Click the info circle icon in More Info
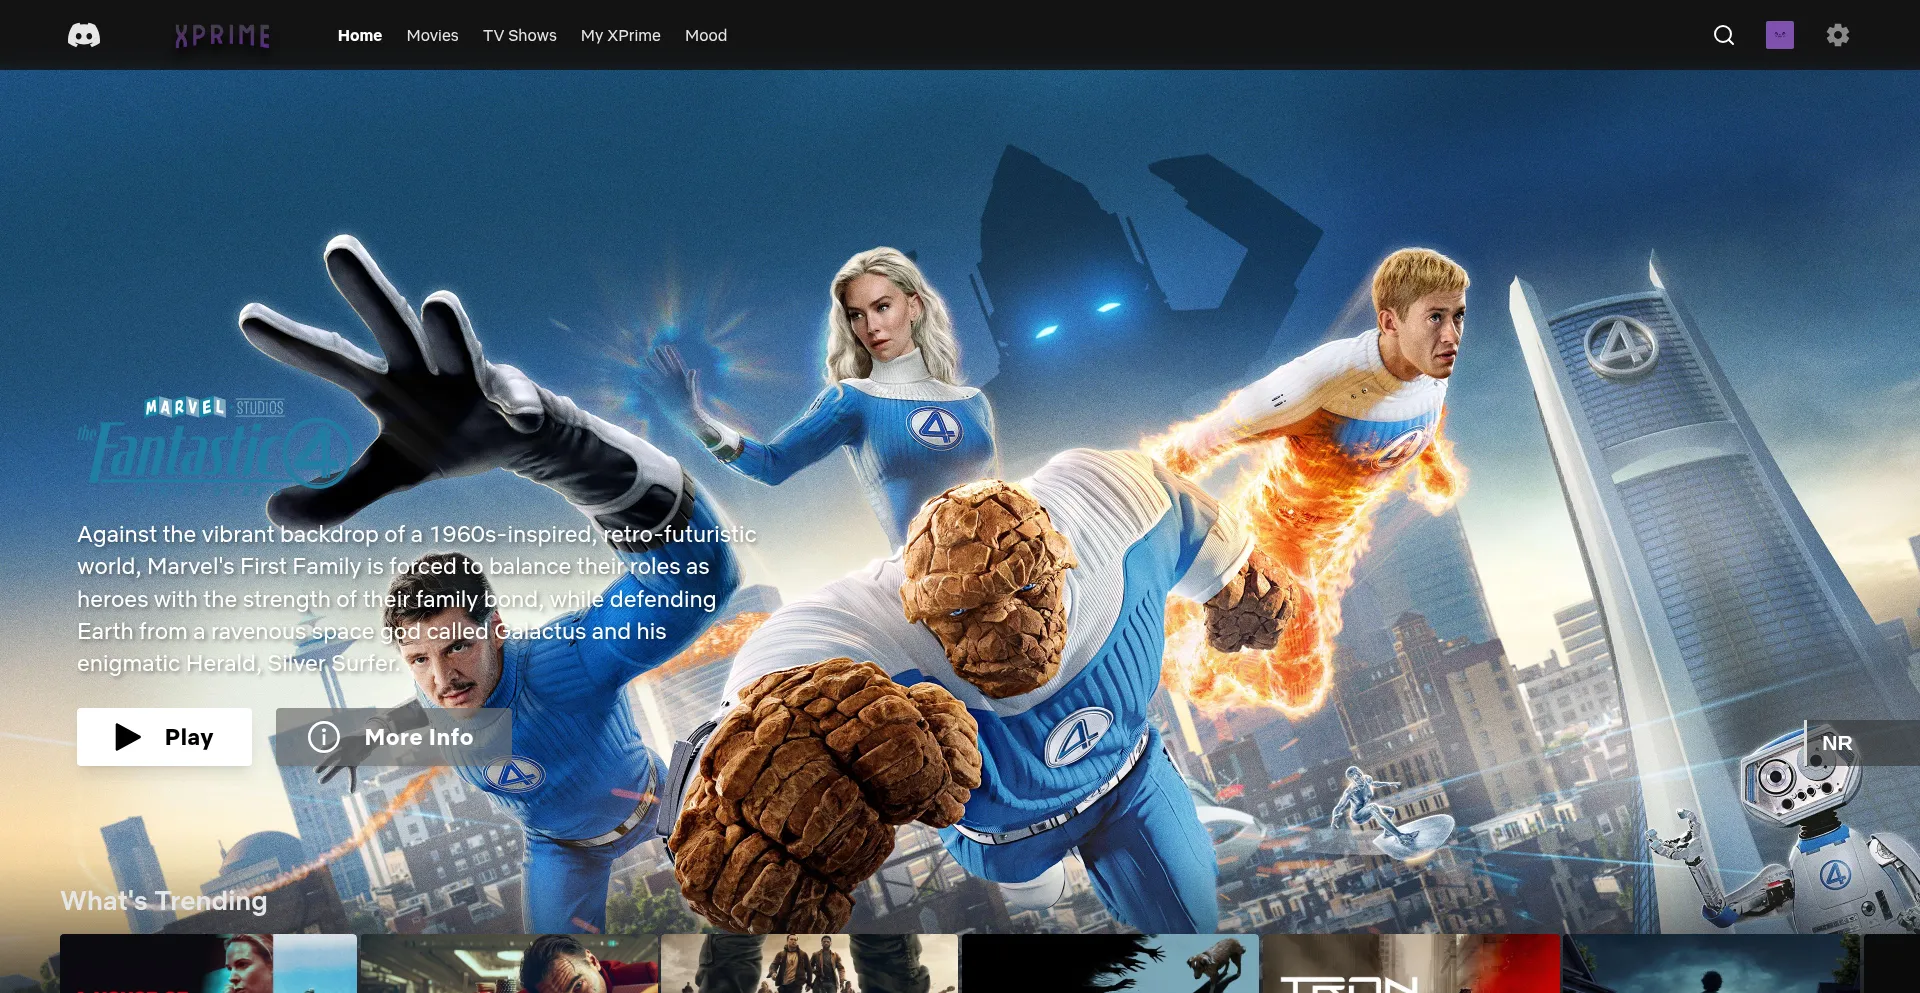Viewport: 1920px width, 993px height. tap(324, 737)
